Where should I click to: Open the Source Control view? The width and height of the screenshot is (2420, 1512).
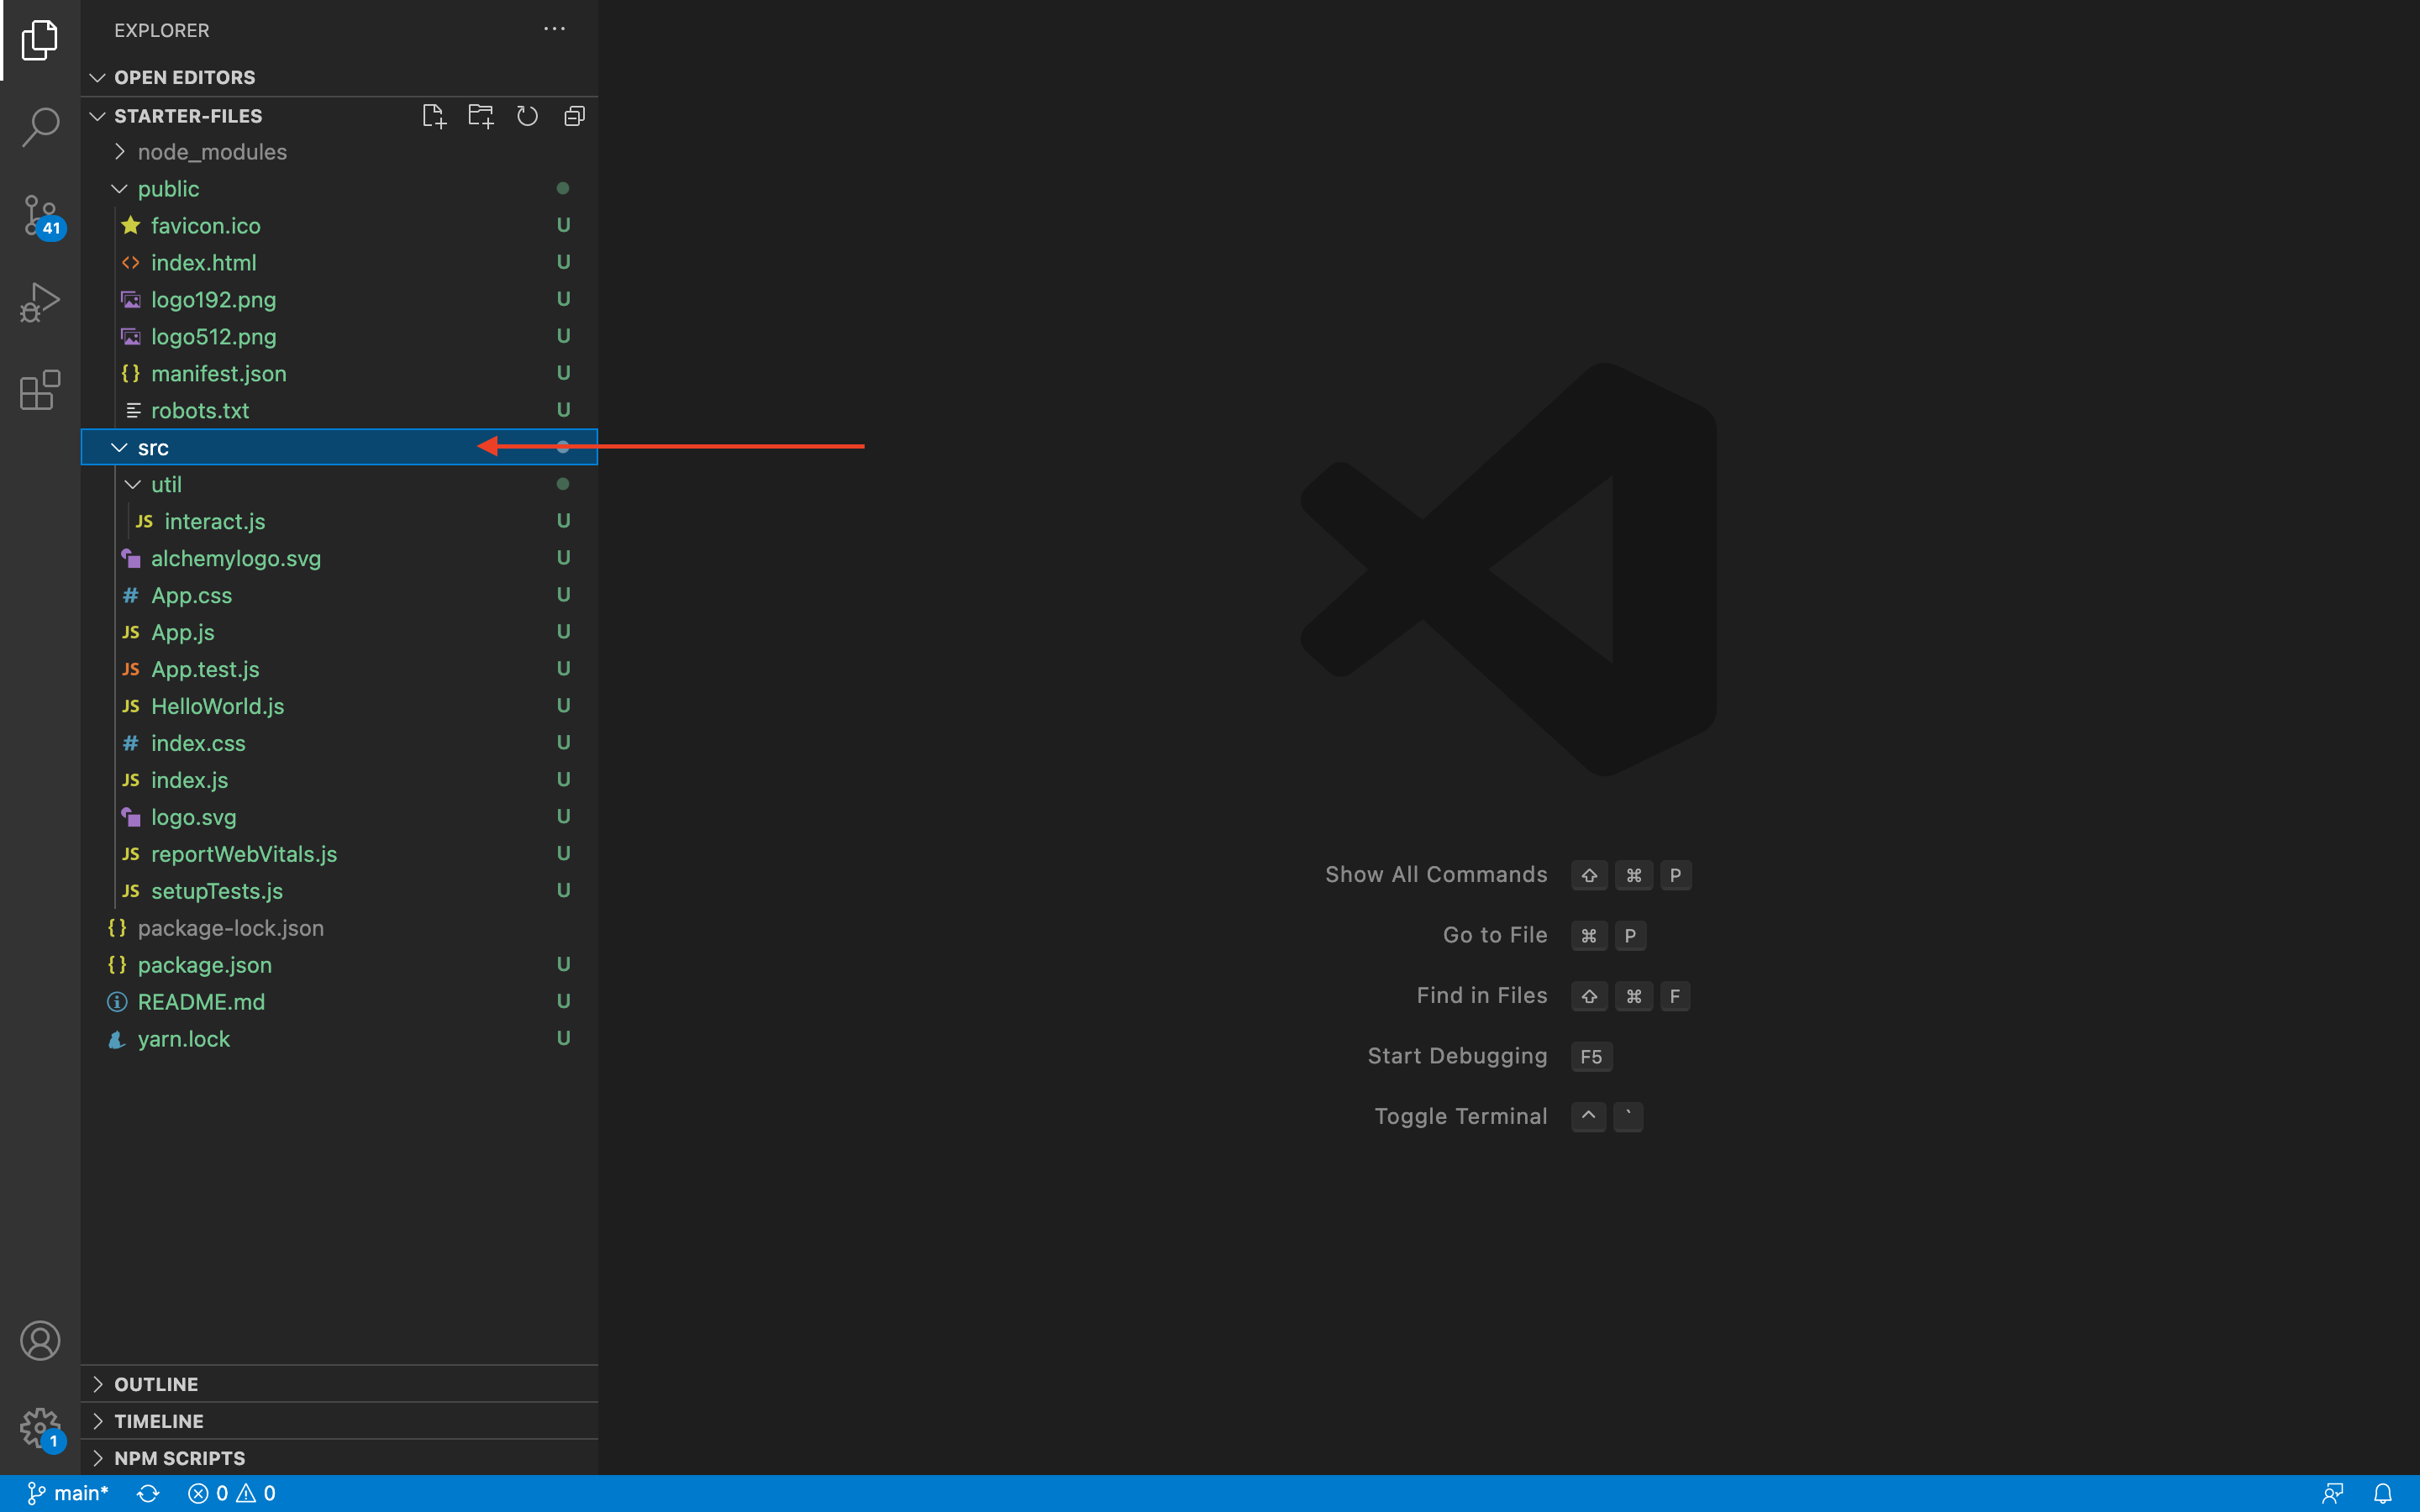tap(40, 214)
